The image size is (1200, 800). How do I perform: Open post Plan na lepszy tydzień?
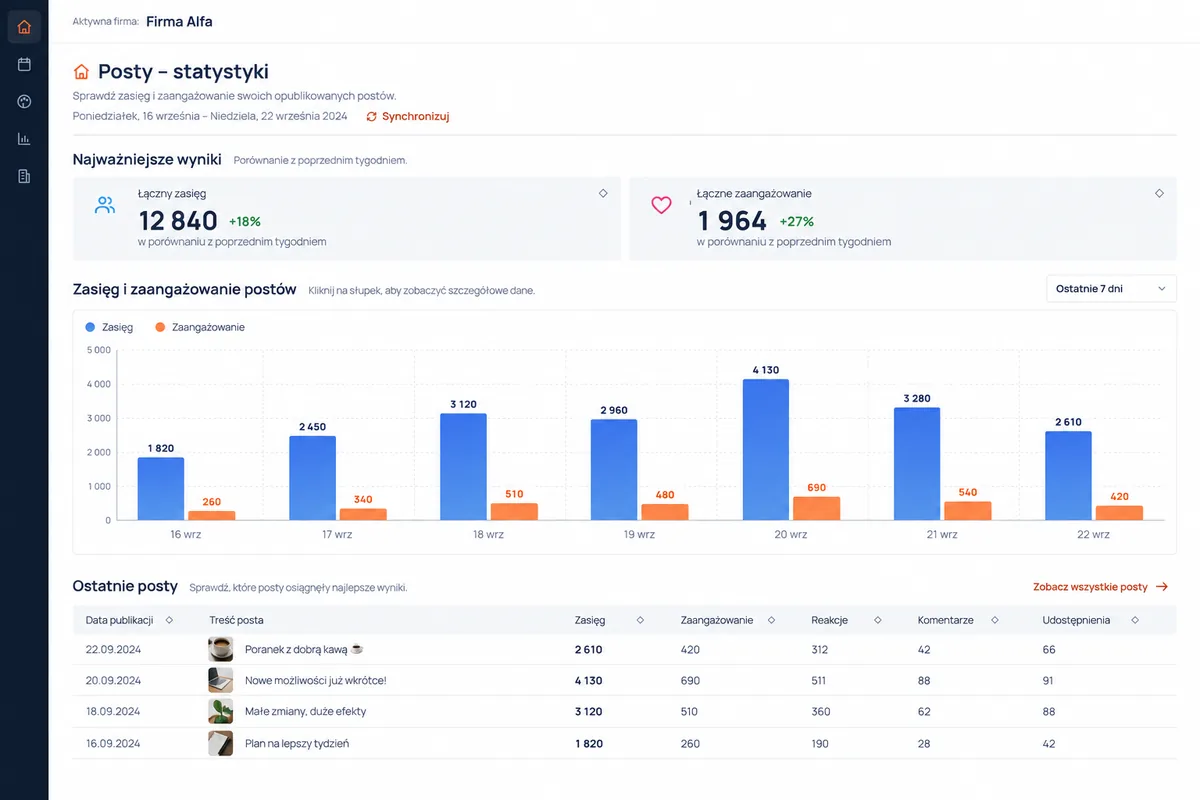point(297,744)
